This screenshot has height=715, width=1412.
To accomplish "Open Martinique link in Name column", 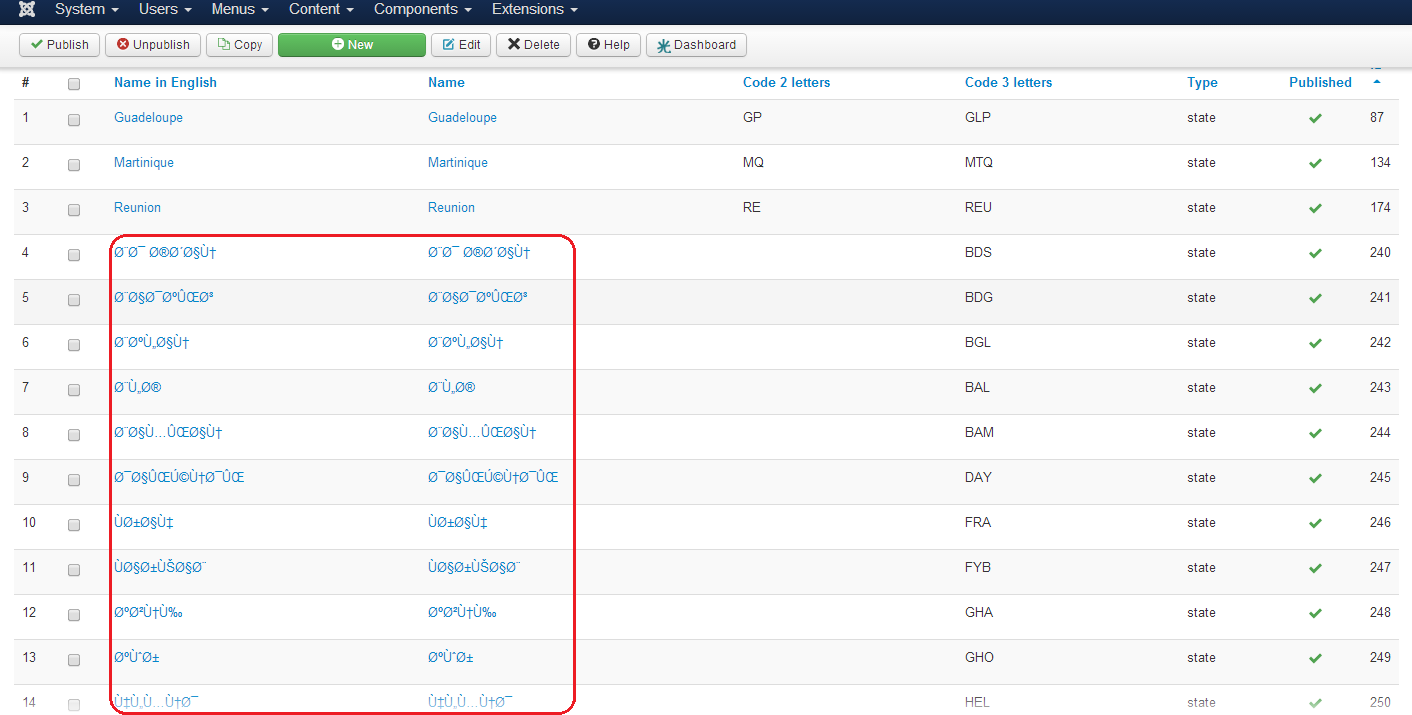I will coord(458,163).
